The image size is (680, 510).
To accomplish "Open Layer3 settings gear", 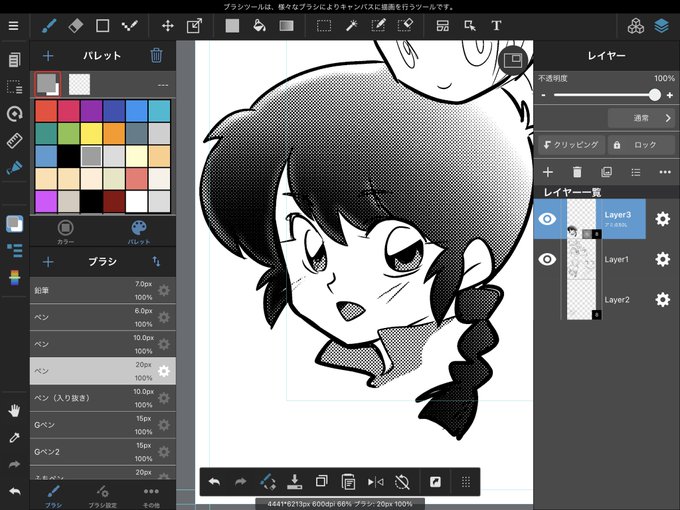I will click(x=662, y=219).
